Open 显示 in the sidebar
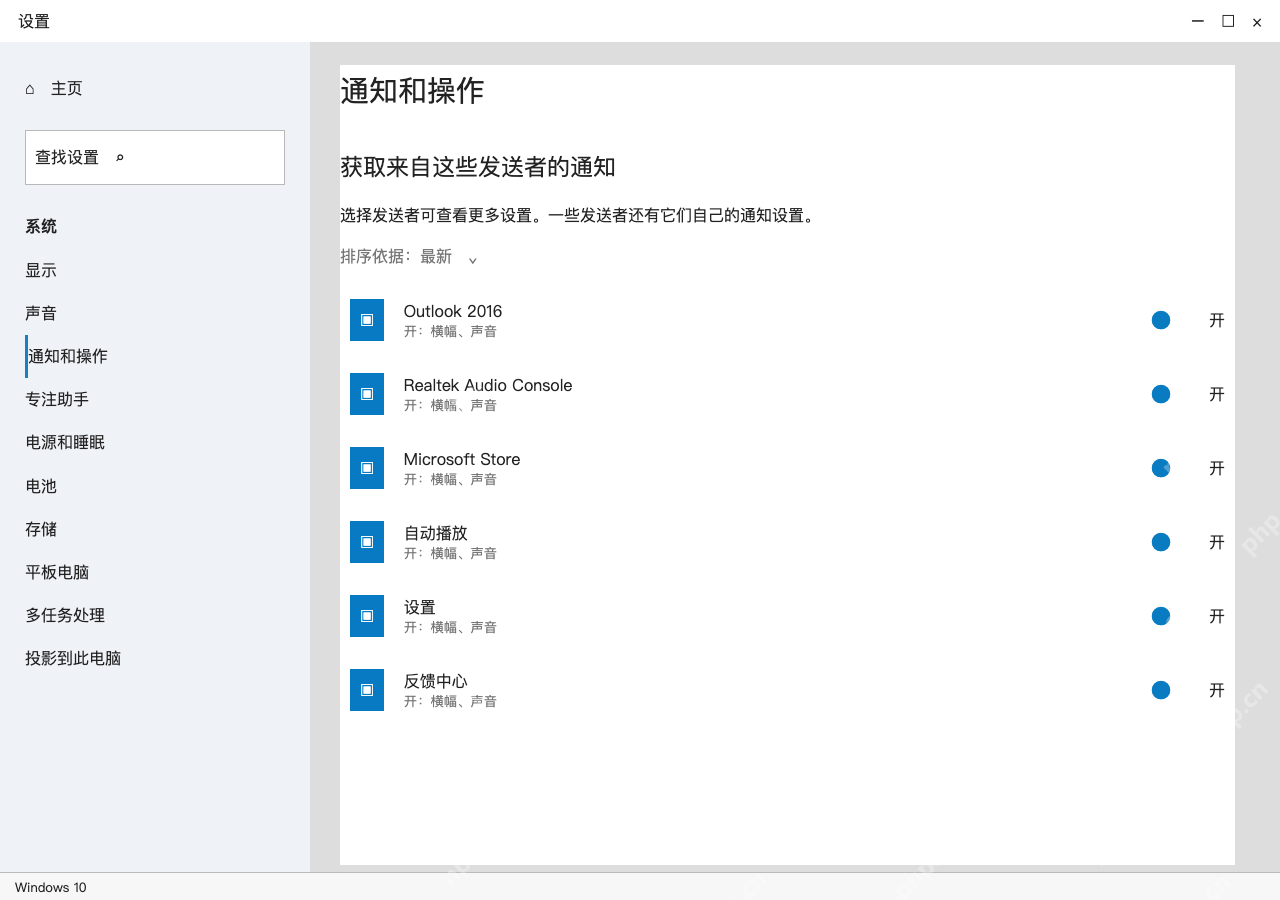 [41, 270]
